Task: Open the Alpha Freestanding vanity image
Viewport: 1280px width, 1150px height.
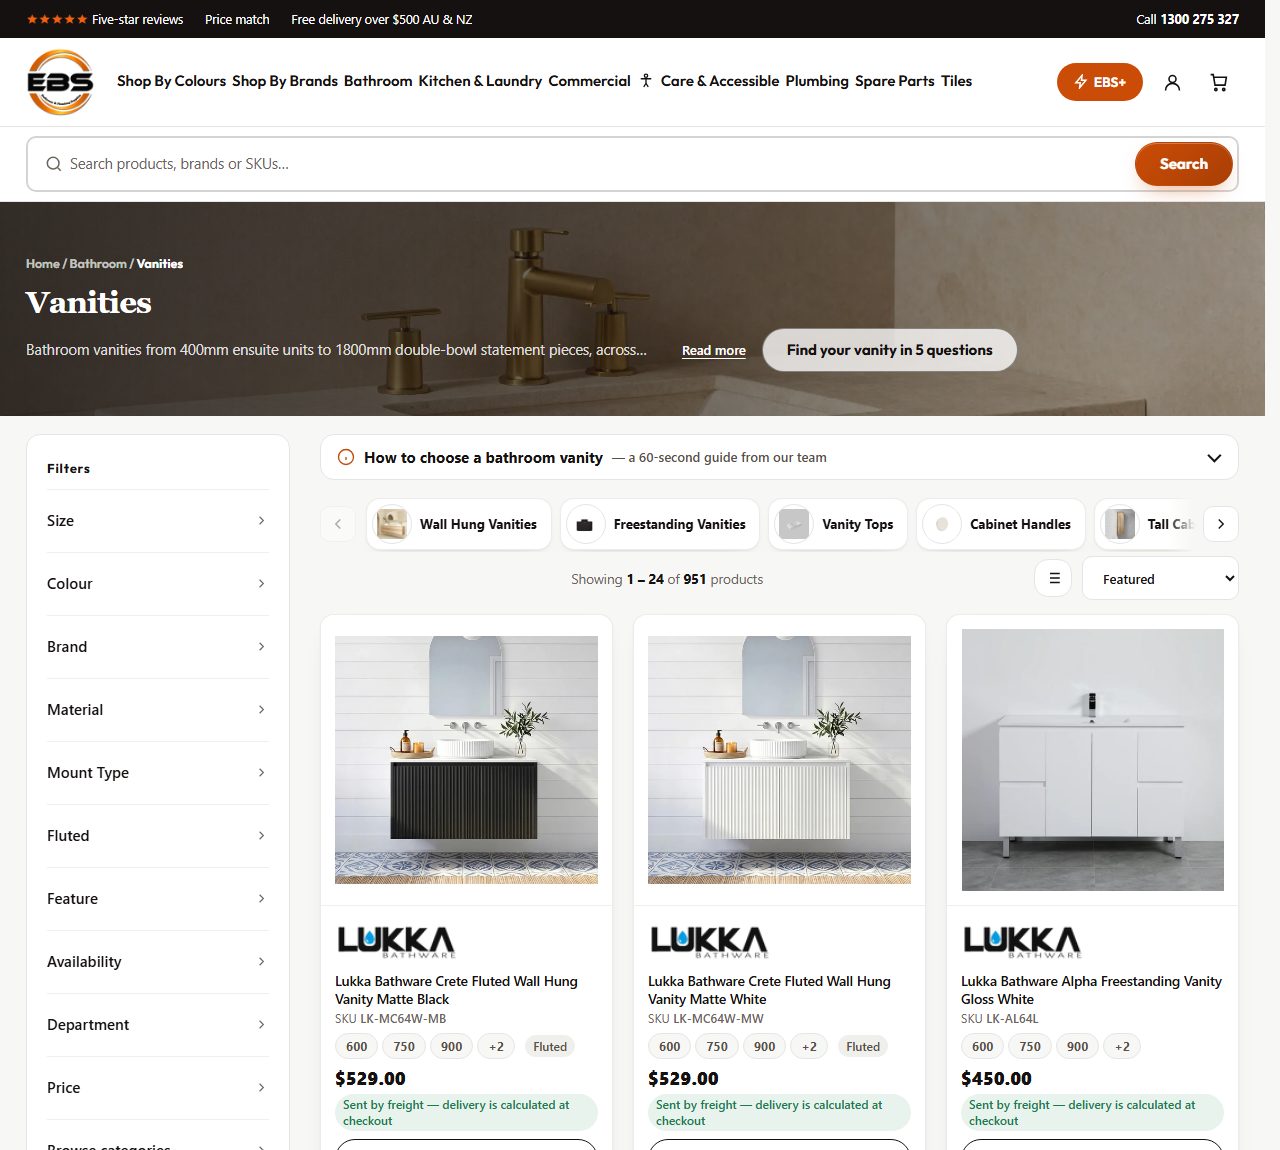Action: tap(1092, 760)
